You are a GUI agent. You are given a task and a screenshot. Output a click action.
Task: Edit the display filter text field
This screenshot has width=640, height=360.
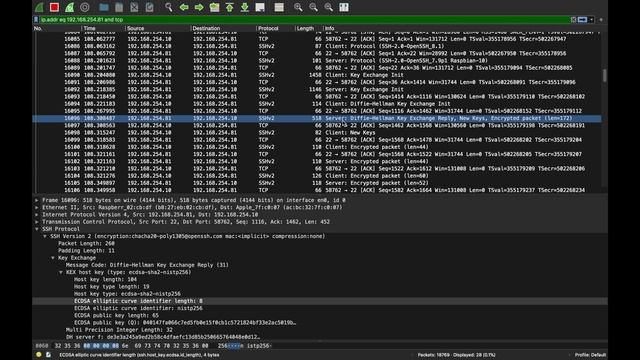click(x=304, y=20)
